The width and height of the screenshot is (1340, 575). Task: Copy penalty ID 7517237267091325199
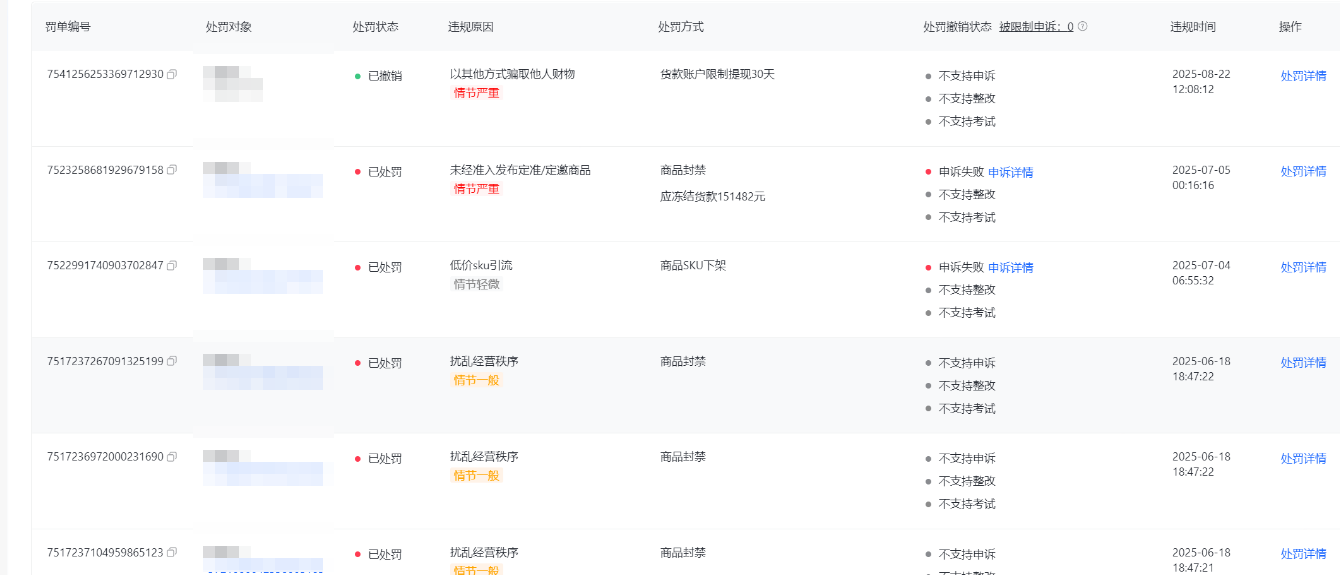point(172,361)
